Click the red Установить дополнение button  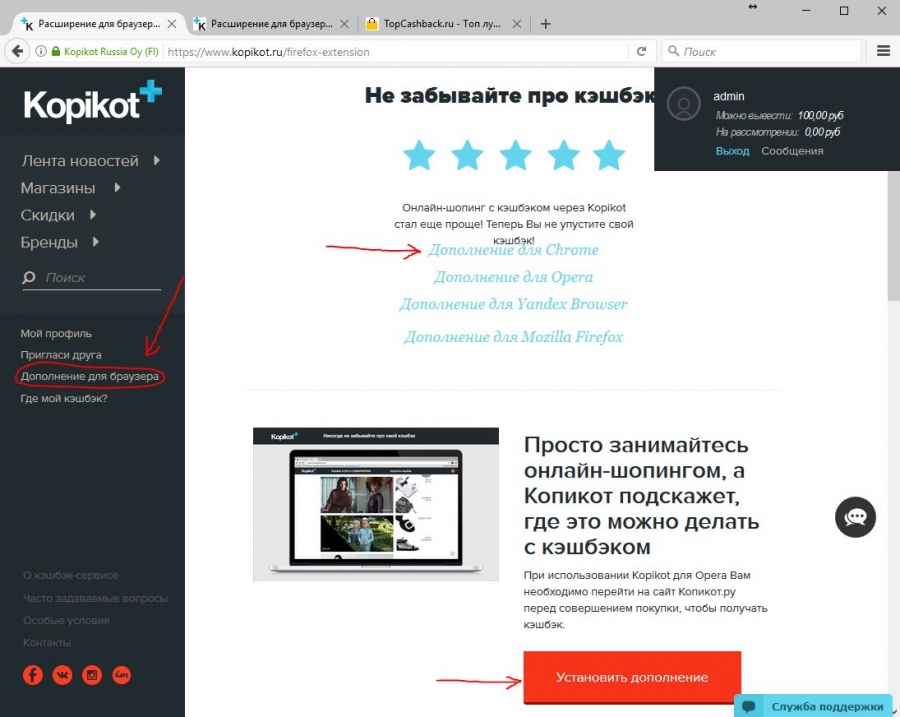(632, 677)
